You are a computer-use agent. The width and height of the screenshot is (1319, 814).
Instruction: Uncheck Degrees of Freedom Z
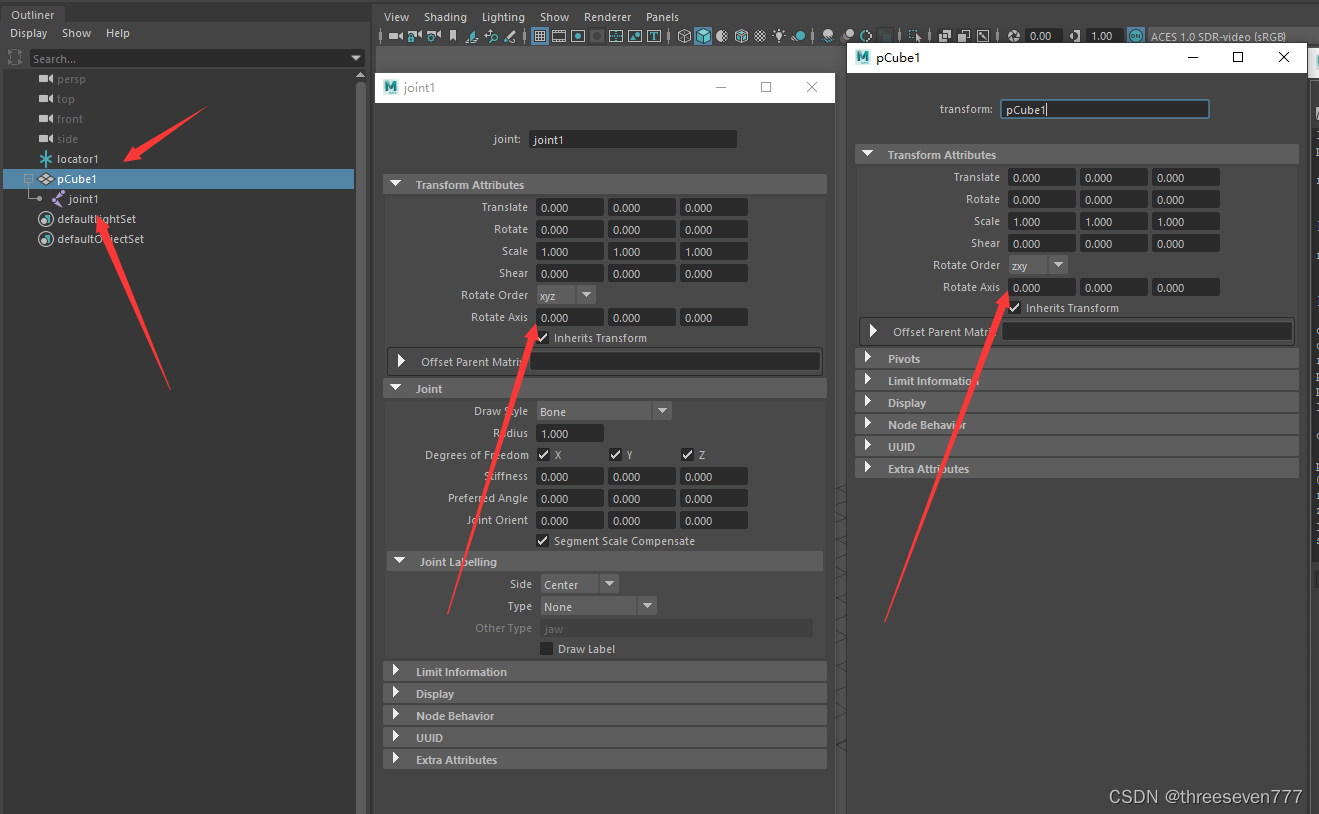pos(687,455)
